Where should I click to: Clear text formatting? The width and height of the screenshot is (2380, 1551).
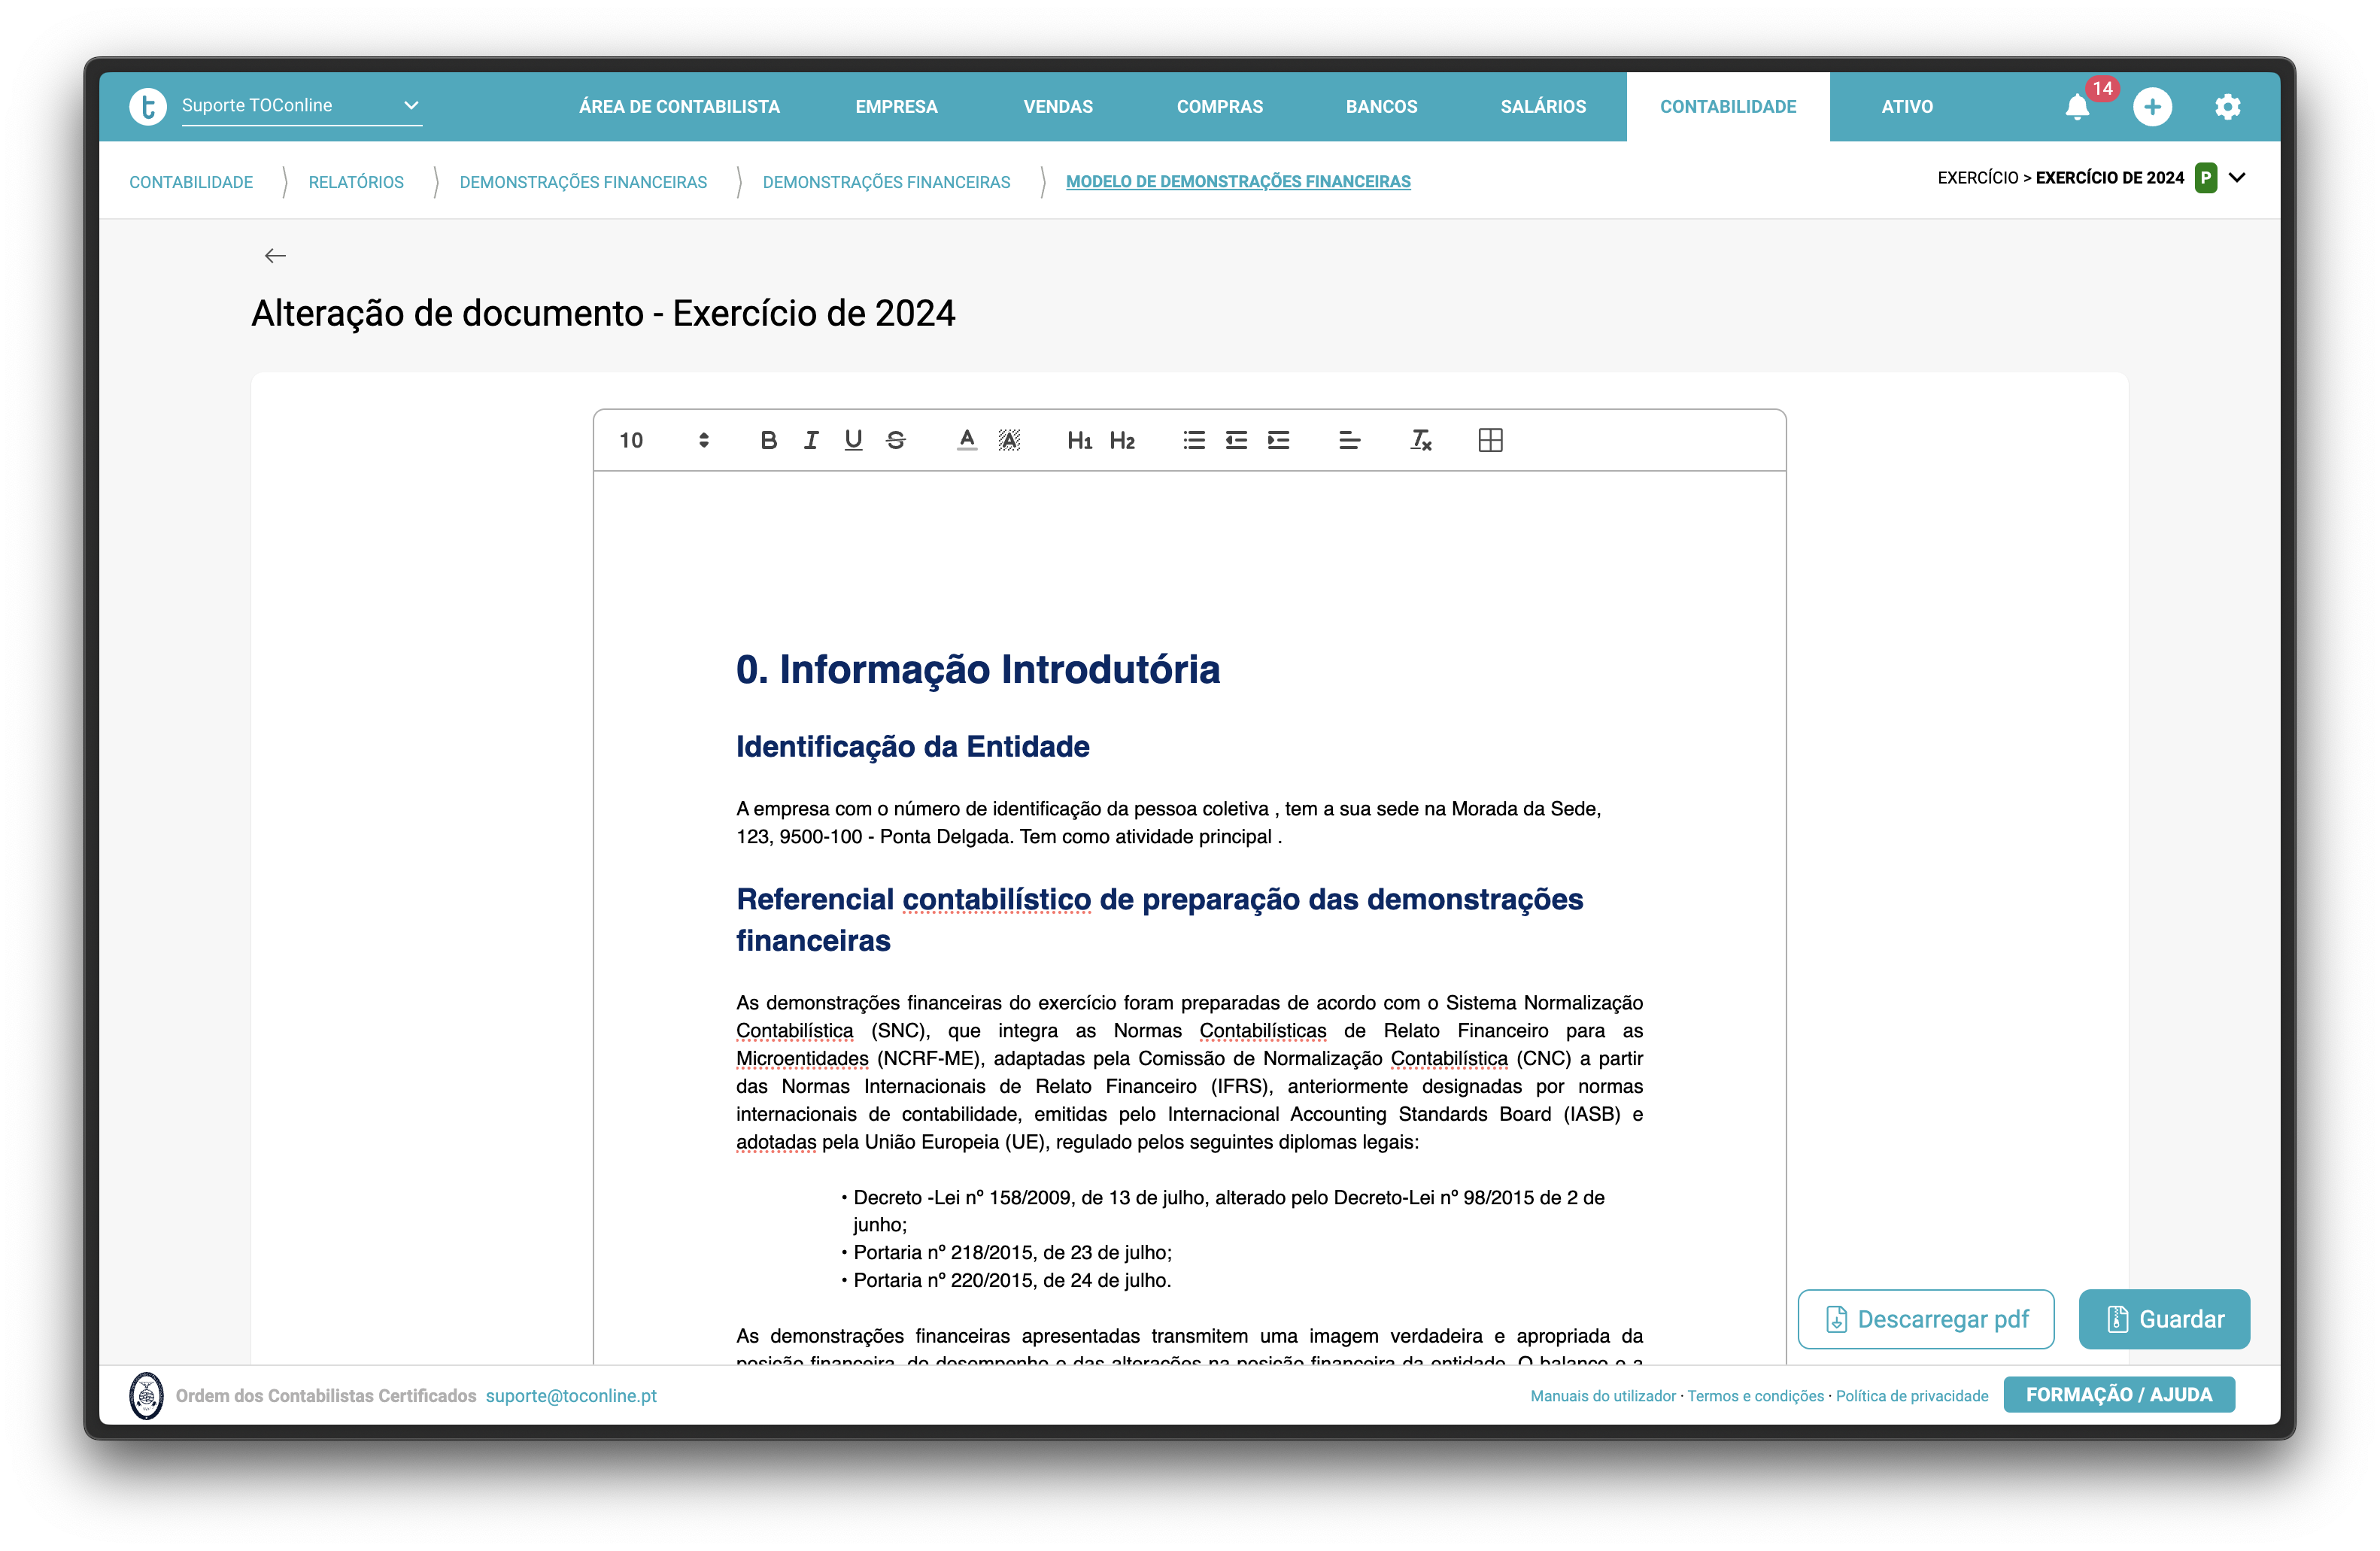tap(1420, 440)
